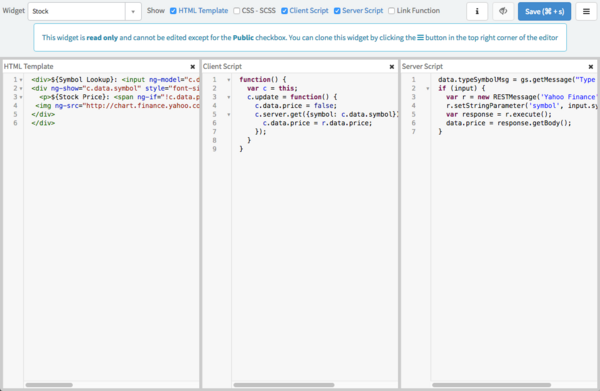Click 'read only' text in notice banner
600x391 pixels.
tap(102, 38)
